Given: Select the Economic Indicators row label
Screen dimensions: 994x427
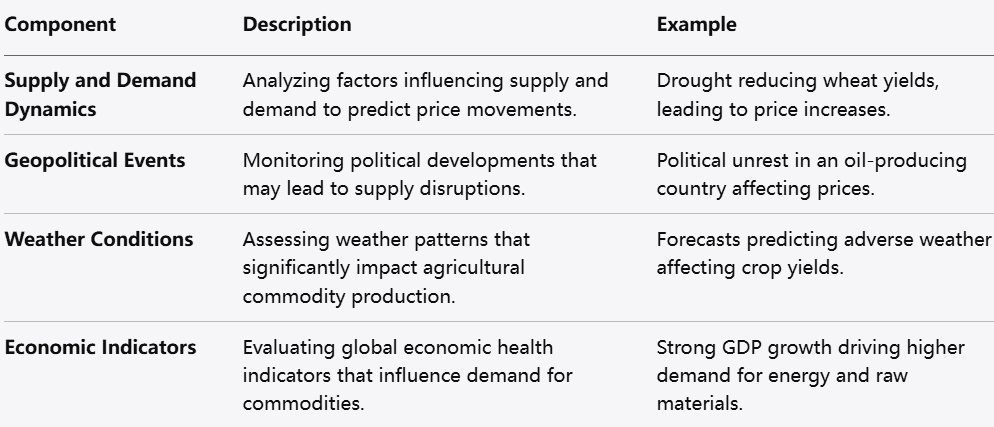Looking at the screenshot, I should [x=100, y=348].
